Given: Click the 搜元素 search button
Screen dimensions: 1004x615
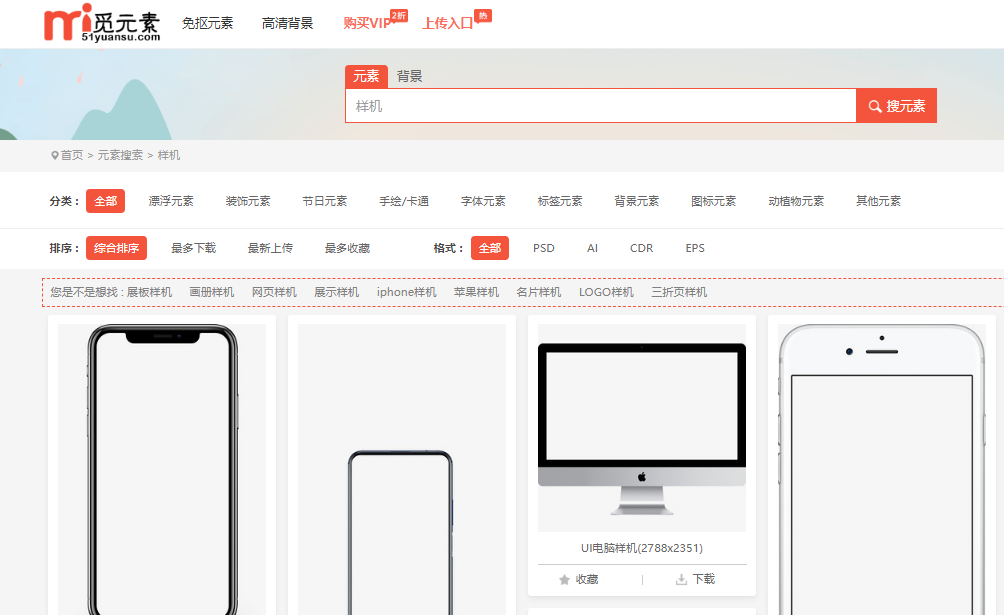Looking at the screenshot, I should pos(896,106).
